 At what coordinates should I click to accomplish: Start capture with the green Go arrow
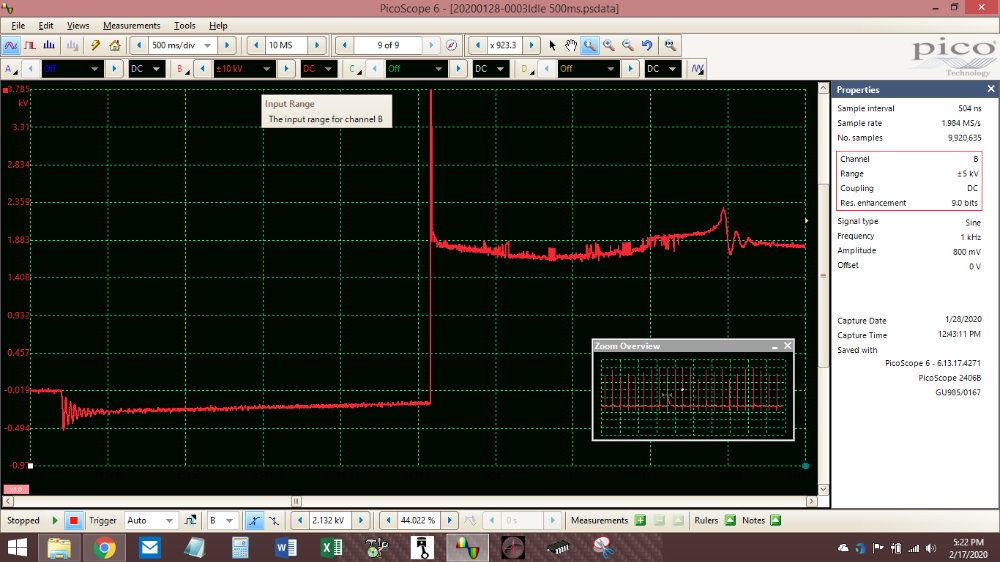point(55,521)
